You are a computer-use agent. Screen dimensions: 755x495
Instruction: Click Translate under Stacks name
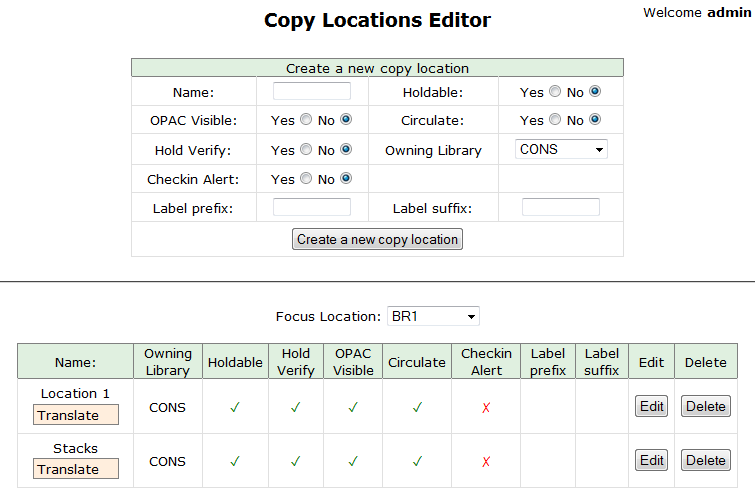coord(76,469)
